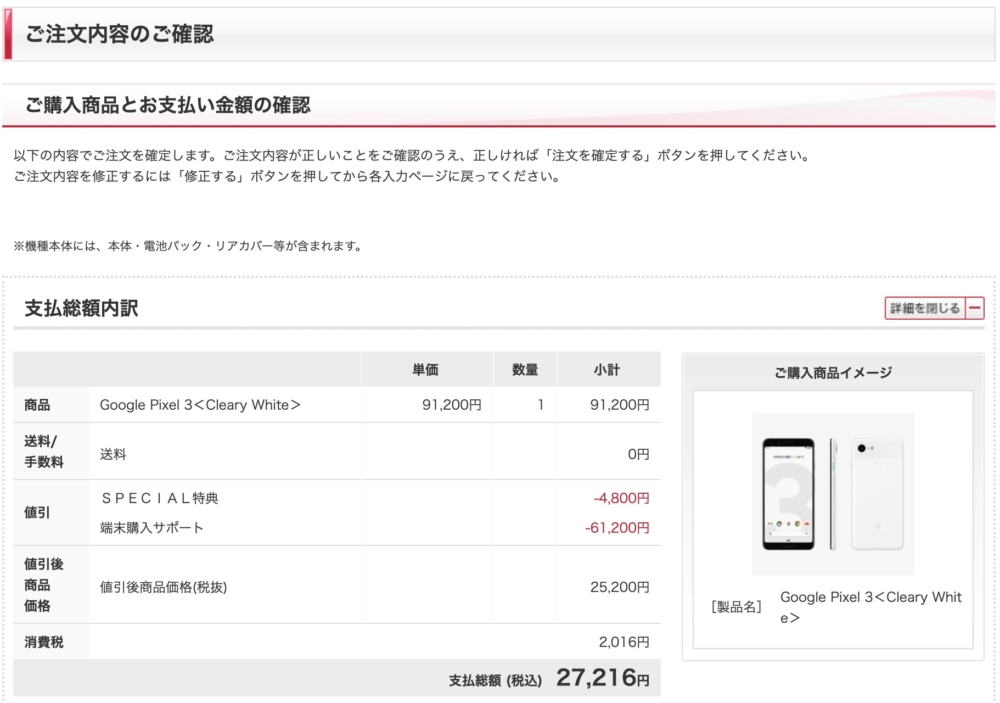
Task: Click the total 27,216円 amount
Action: [603, 678]
